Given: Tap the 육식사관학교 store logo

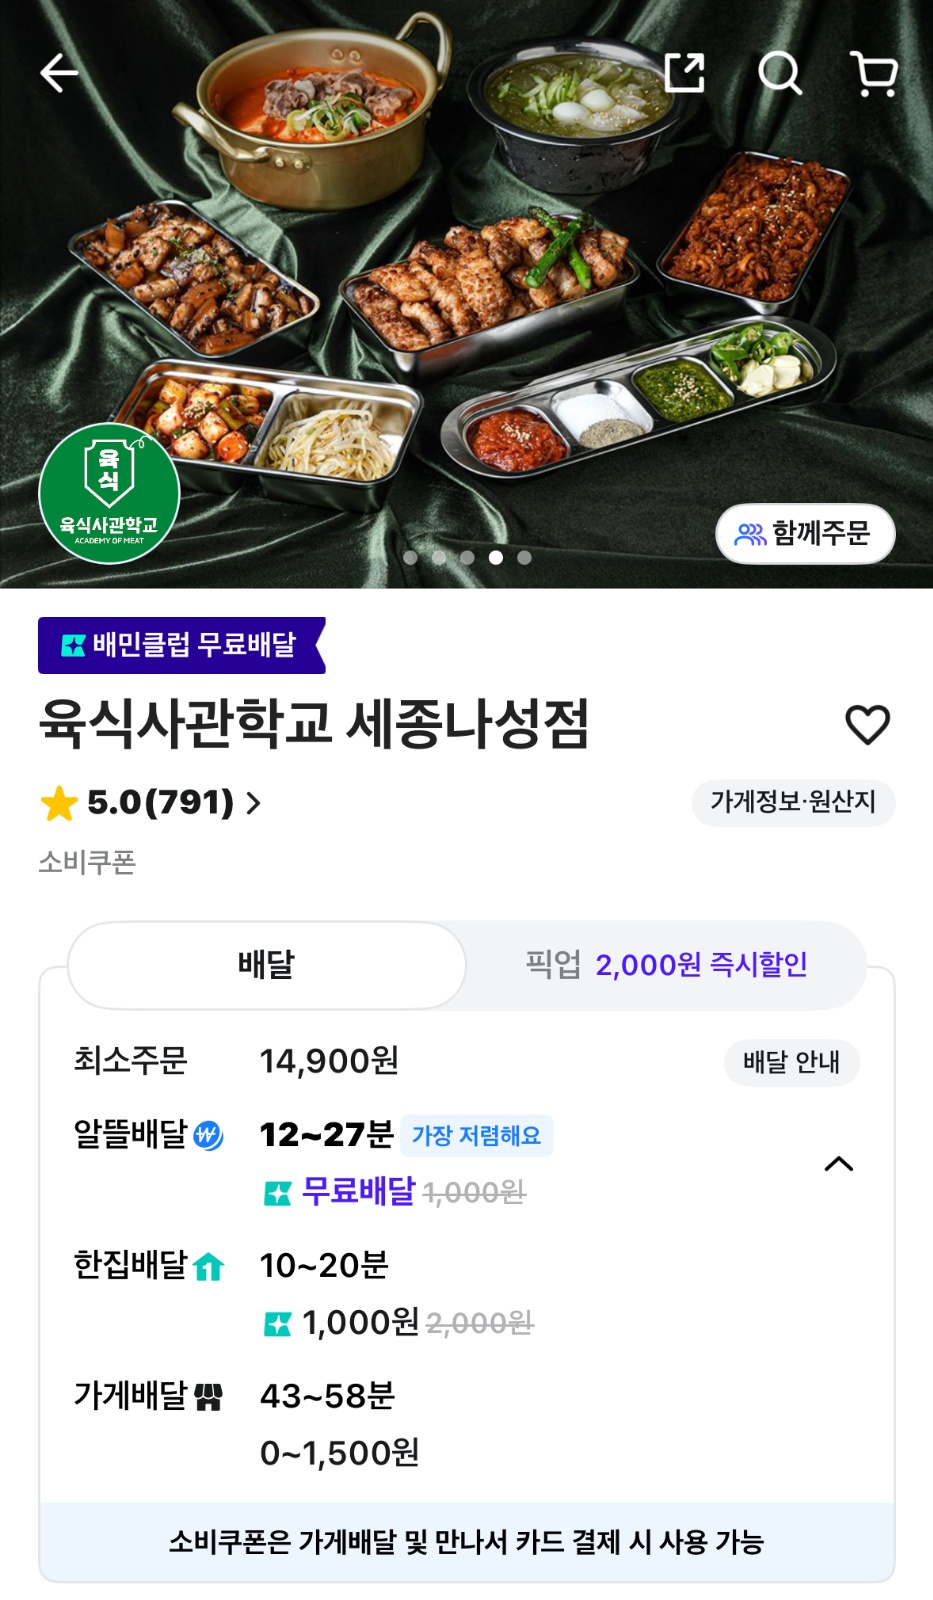Looking at the screenshot, I should click(109, 493).
